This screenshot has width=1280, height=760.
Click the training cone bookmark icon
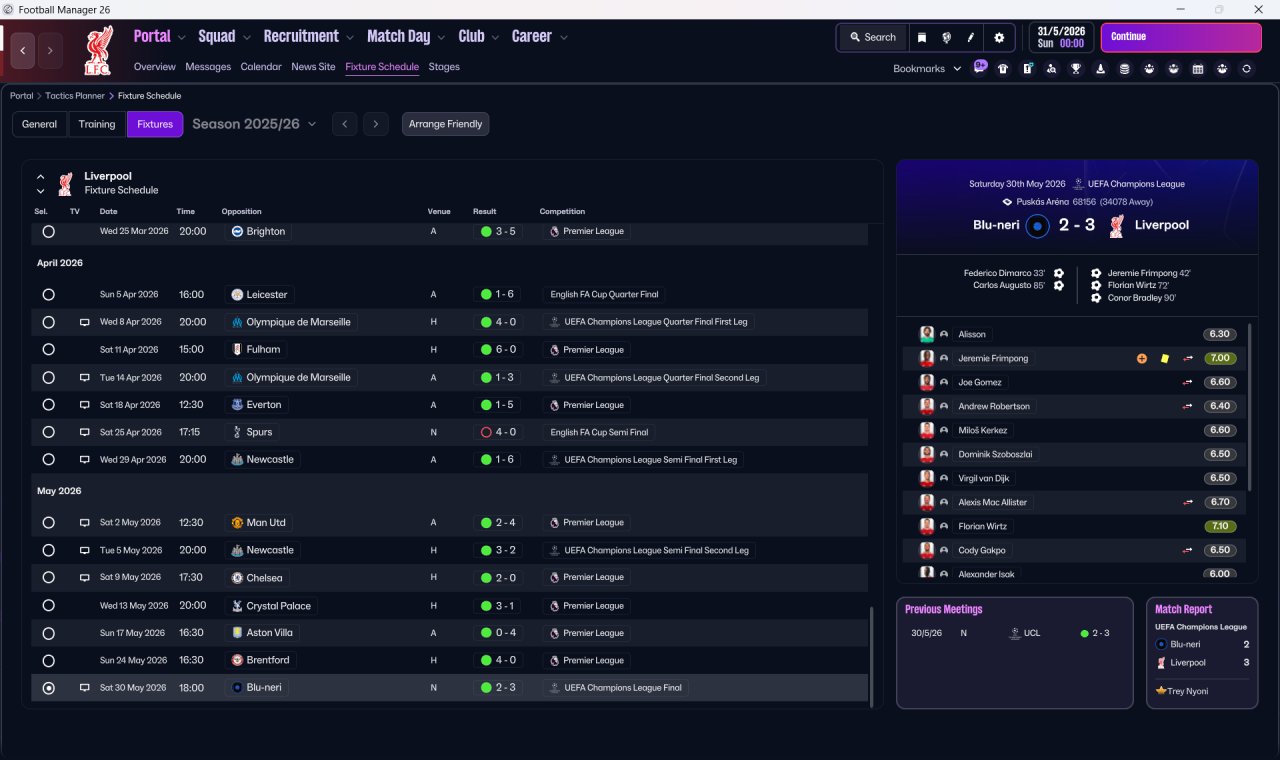[x=1100, y=69]
